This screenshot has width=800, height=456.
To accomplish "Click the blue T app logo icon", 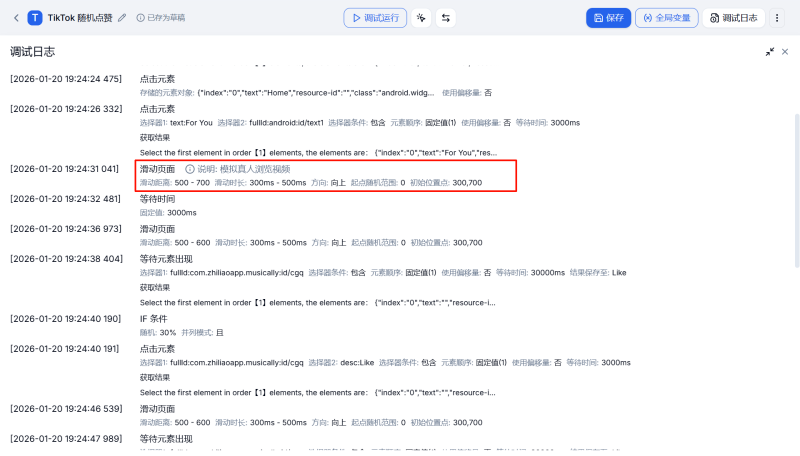I will [35, 18].
